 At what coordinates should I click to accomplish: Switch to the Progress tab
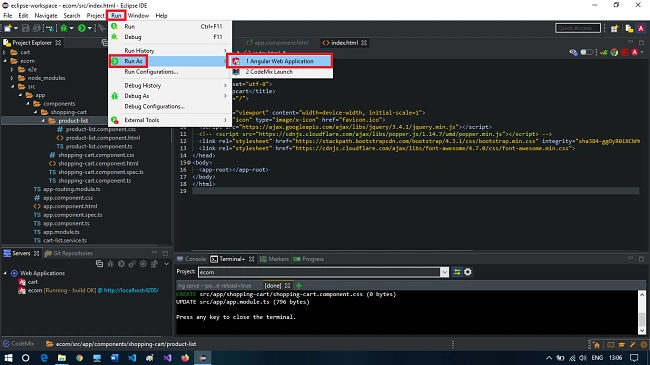pos(309,259)
